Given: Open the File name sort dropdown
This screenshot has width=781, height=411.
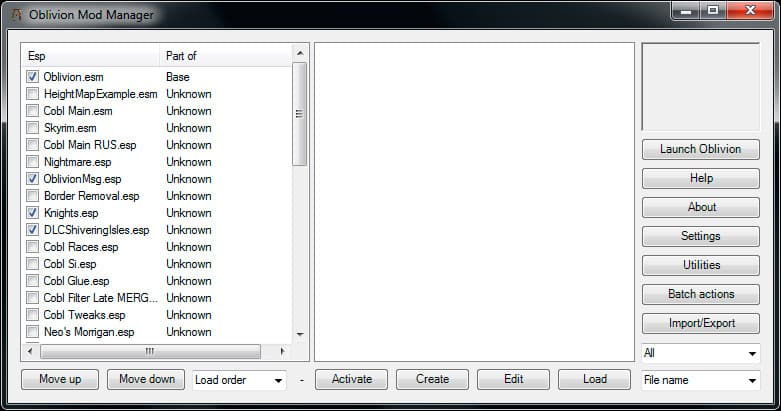Looking at the screenshot, I should [701, 380].
